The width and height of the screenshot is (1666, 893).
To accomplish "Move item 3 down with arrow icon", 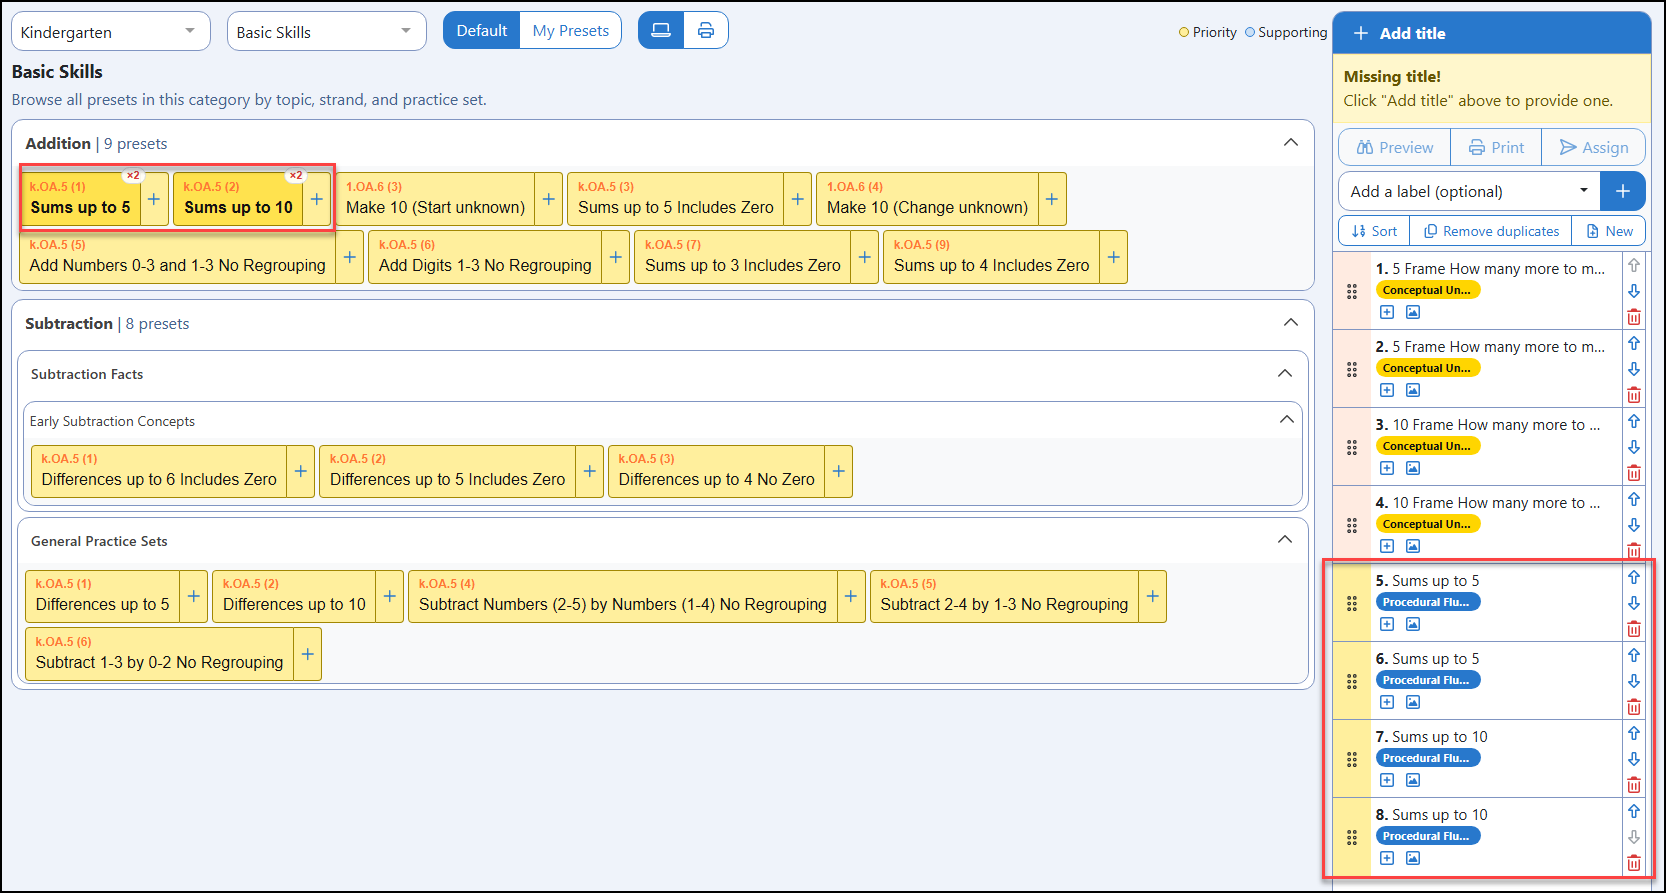I will [x=1634, y=447].
